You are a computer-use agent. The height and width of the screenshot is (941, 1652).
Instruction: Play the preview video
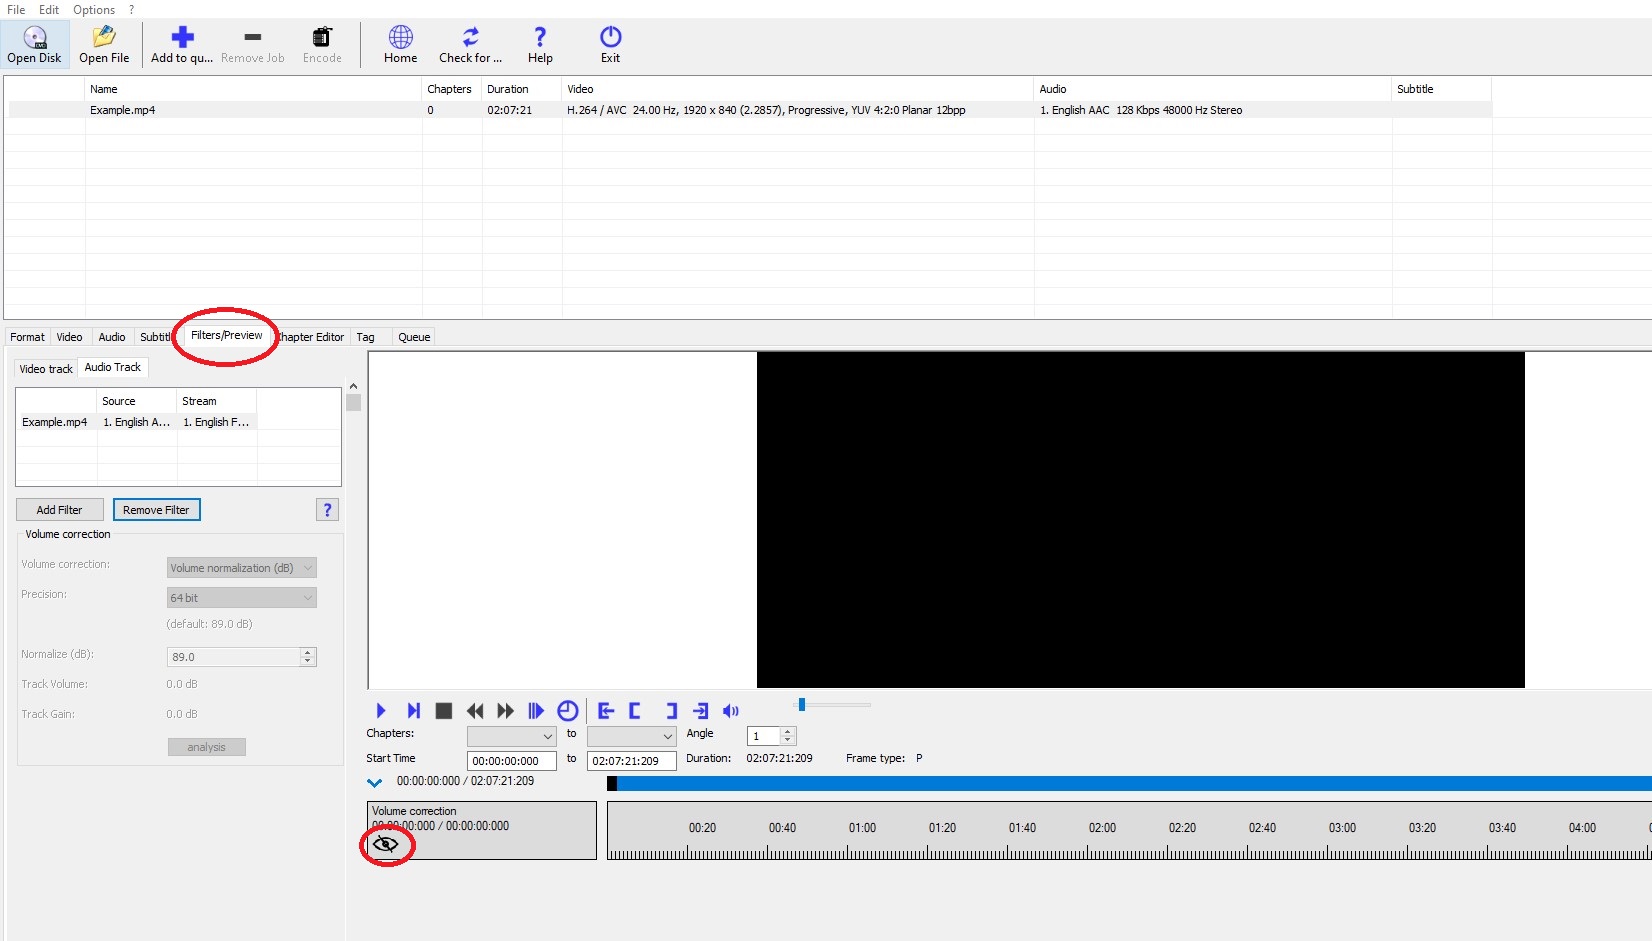click(x=381, y=711)
